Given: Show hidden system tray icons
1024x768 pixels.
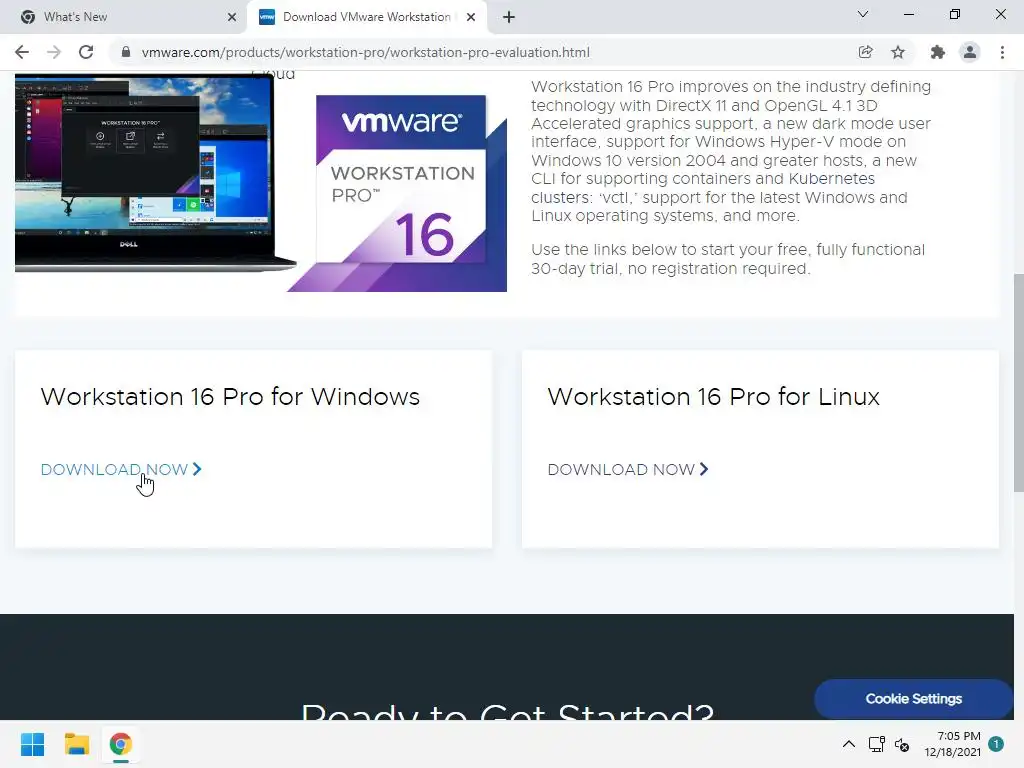Looking at the screenshot, I should 849,744.
